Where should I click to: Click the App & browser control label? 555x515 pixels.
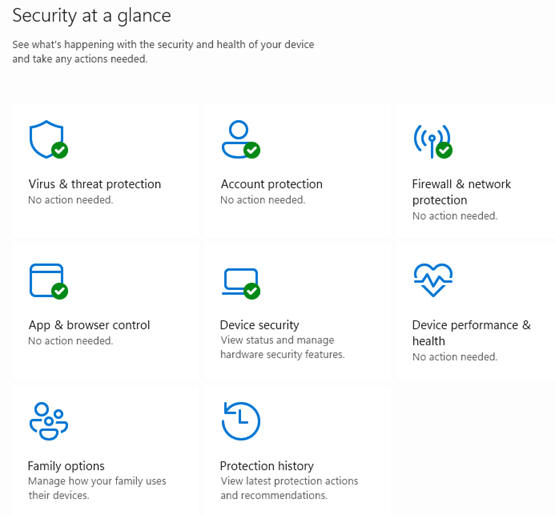pos(89,325)
